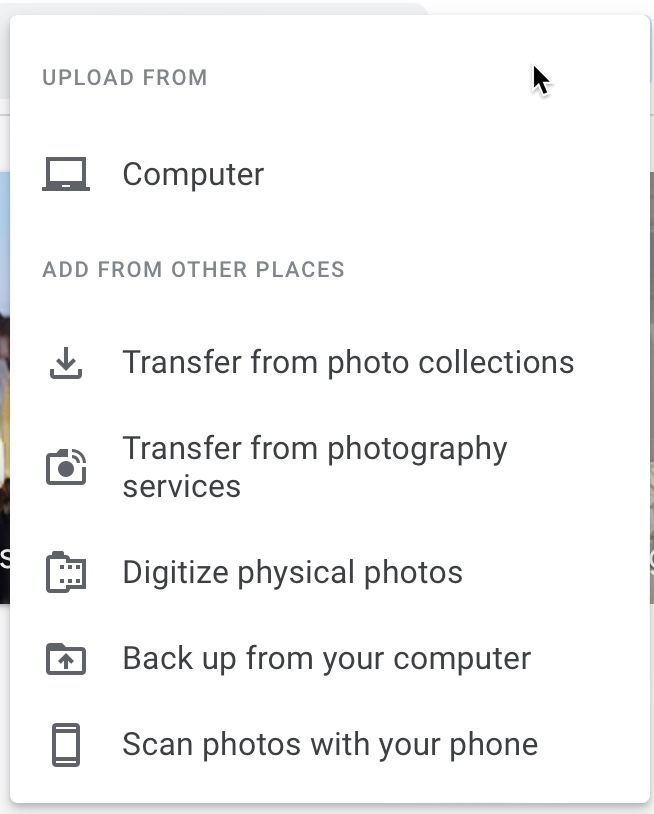The width and height of the screenshot is (654, 814).
Task: Click the photo sliver at the right edge
Action: (651, 387)
